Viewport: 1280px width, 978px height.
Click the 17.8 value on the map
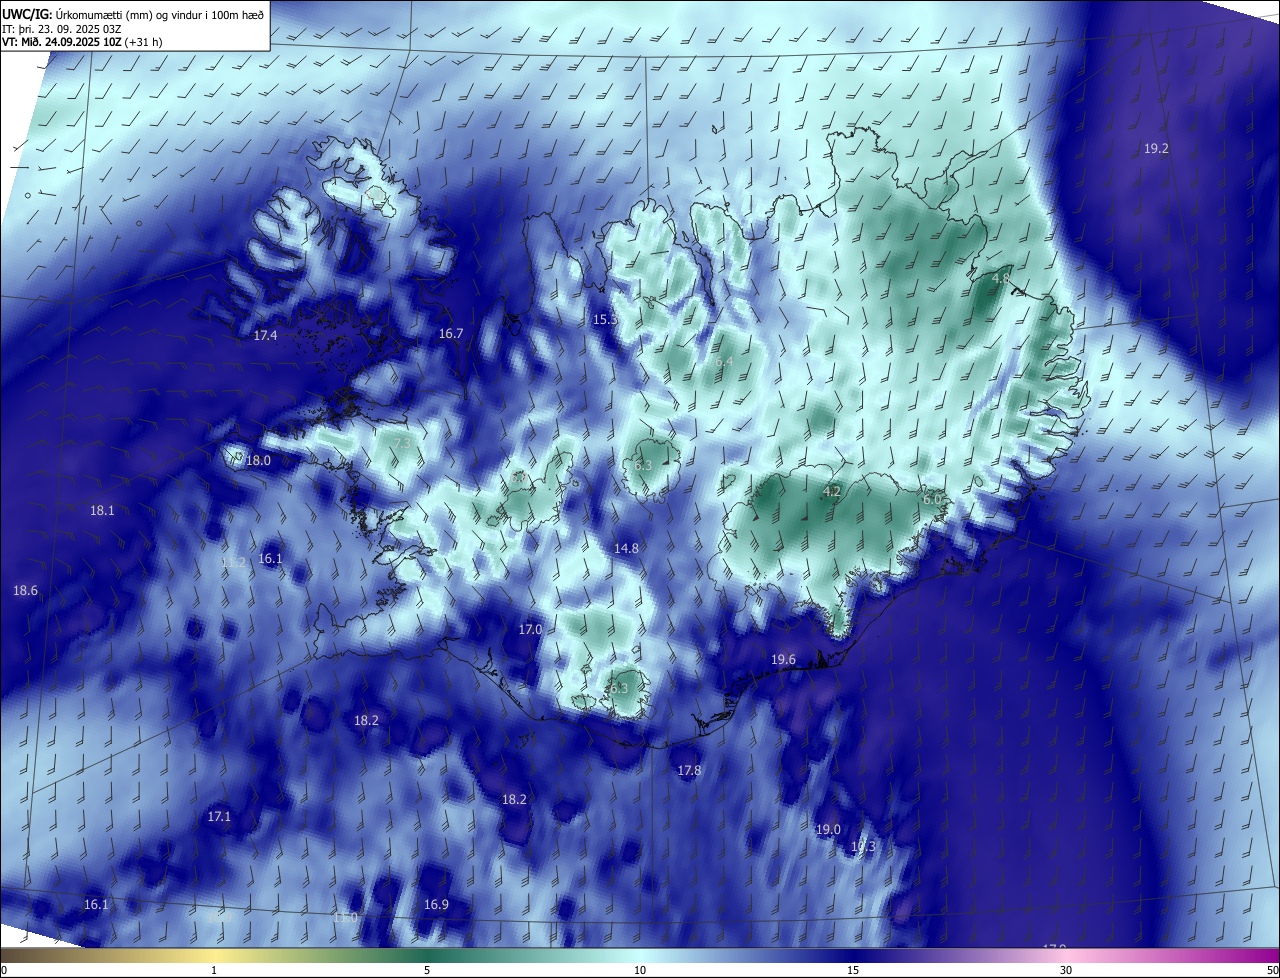689,770
